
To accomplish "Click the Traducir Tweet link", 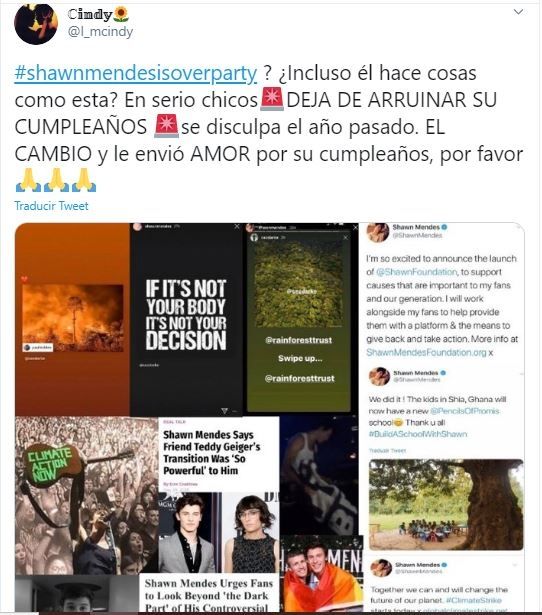I will (51, 206).
